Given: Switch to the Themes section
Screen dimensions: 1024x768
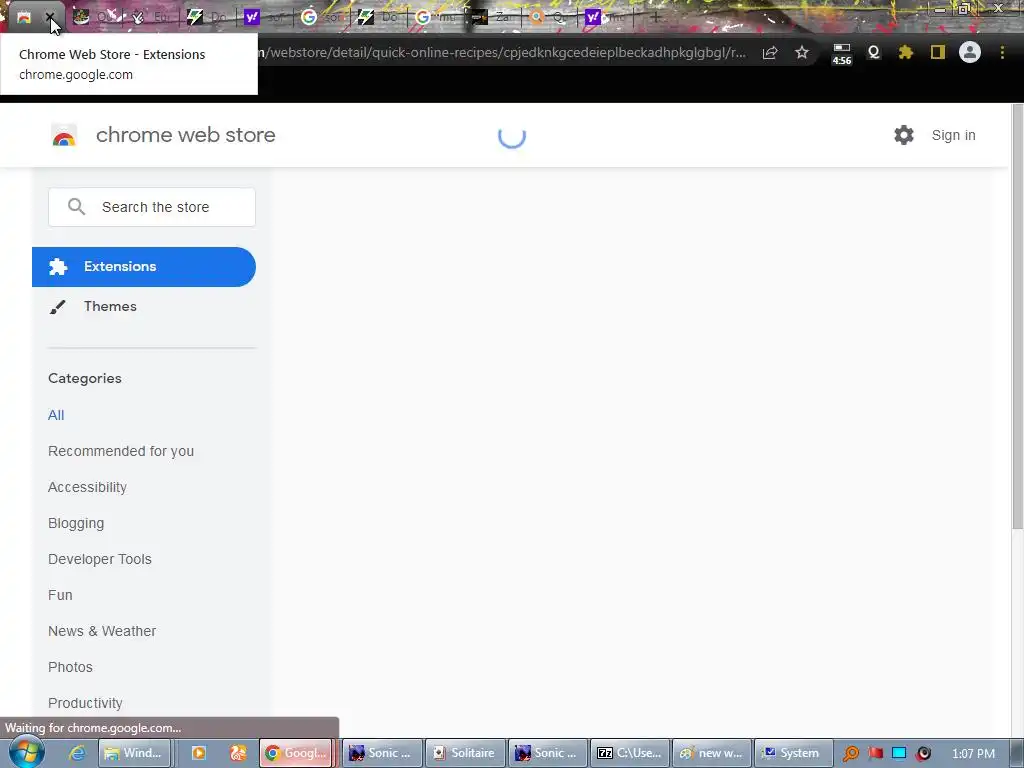Looking at the screenshot, I should coord(110,306).
